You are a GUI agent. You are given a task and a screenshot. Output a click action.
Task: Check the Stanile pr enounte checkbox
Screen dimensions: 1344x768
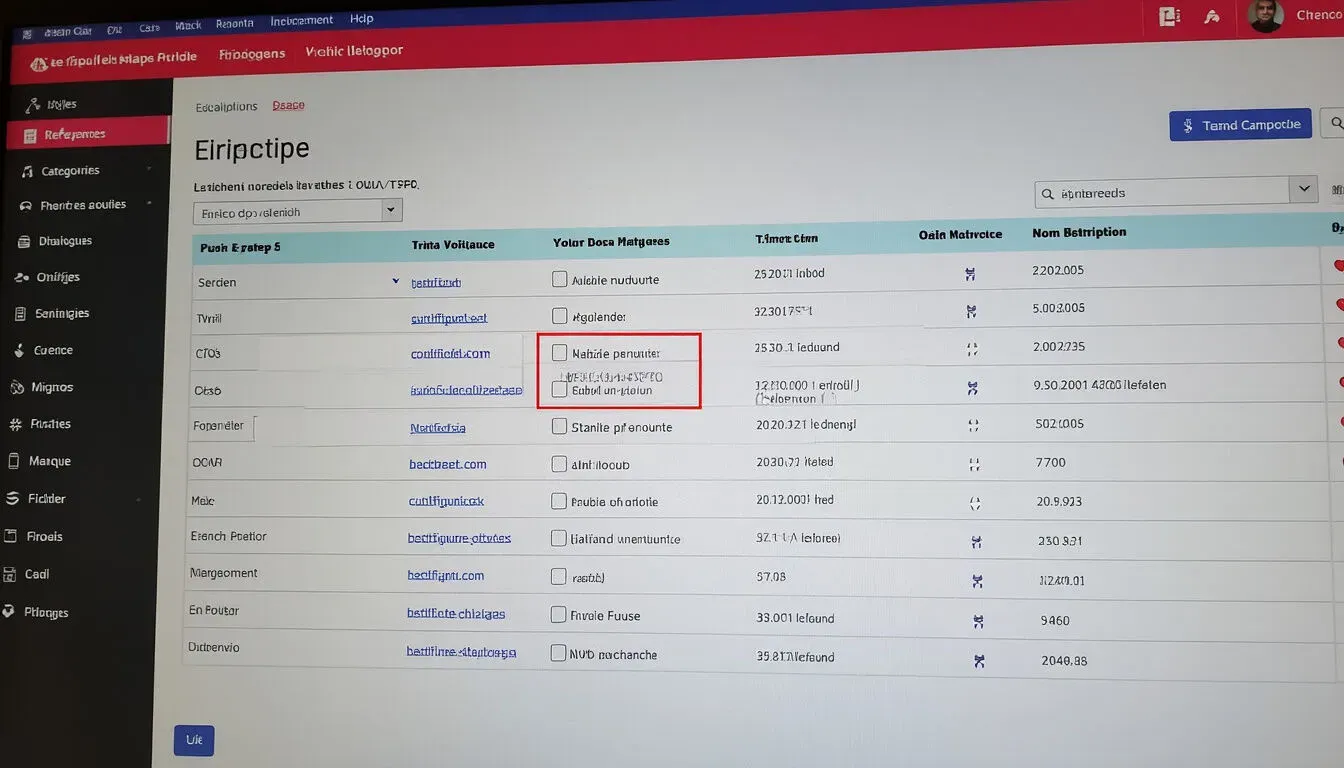click(559, 427)
